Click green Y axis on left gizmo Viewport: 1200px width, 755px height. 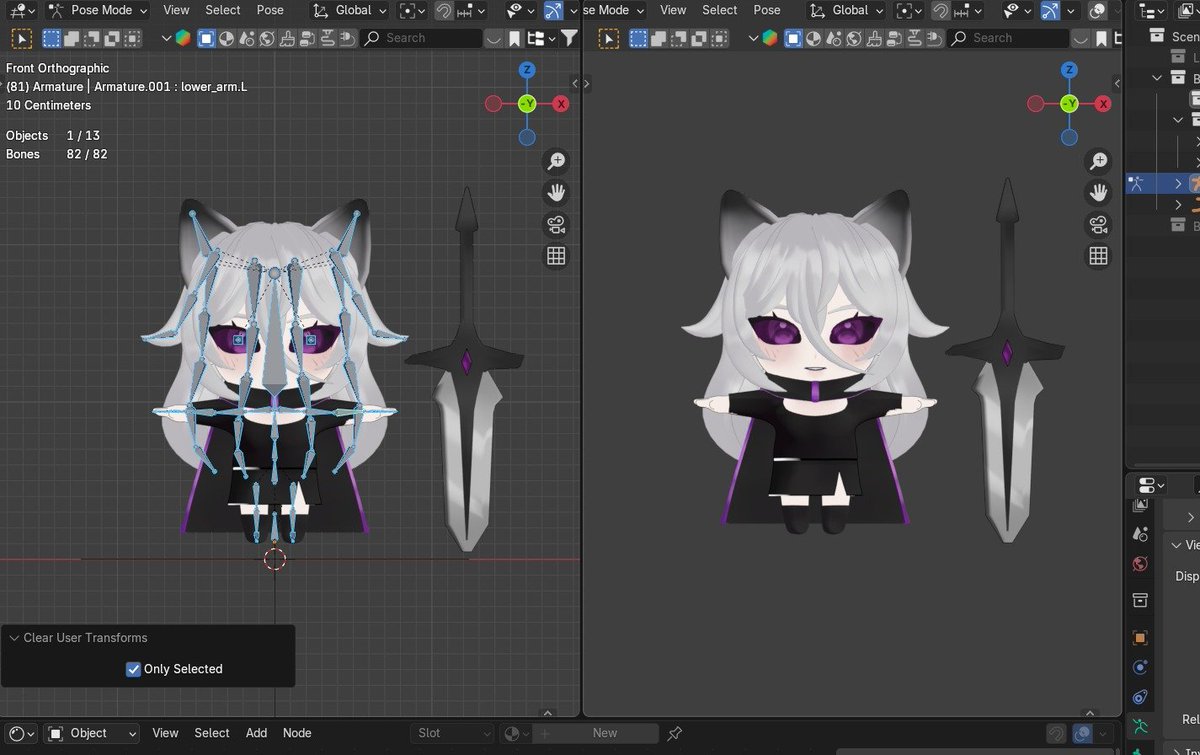[527, 104]
